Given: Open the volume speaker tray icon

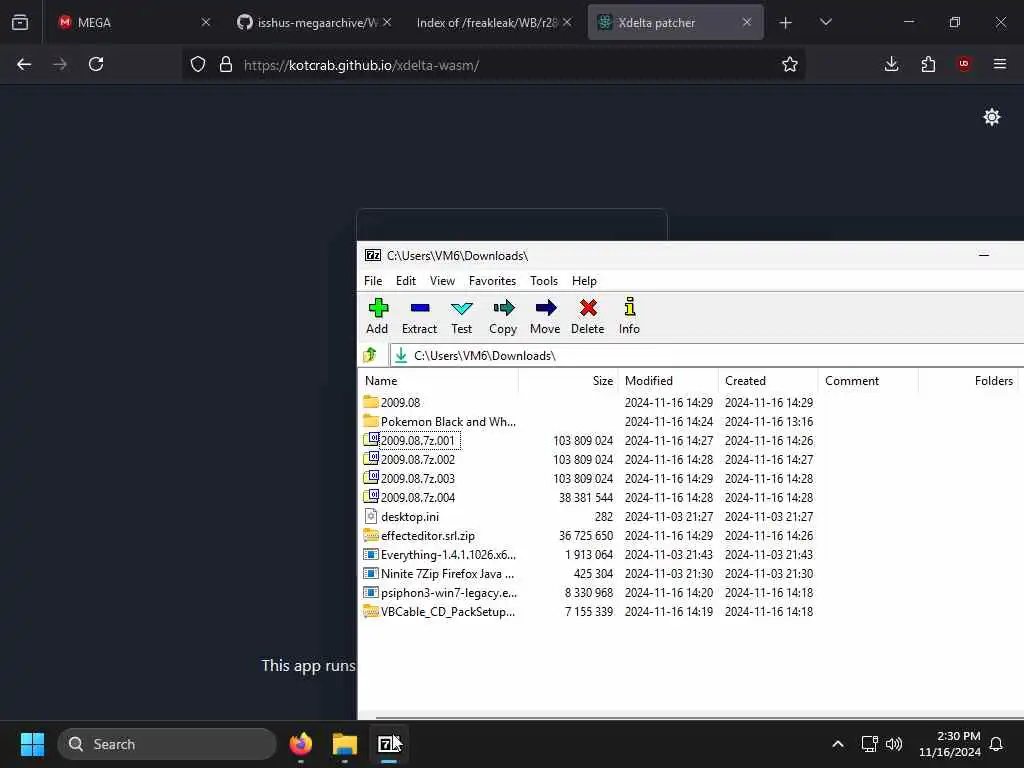Looking at the screenshot, I should click(894, 744).
